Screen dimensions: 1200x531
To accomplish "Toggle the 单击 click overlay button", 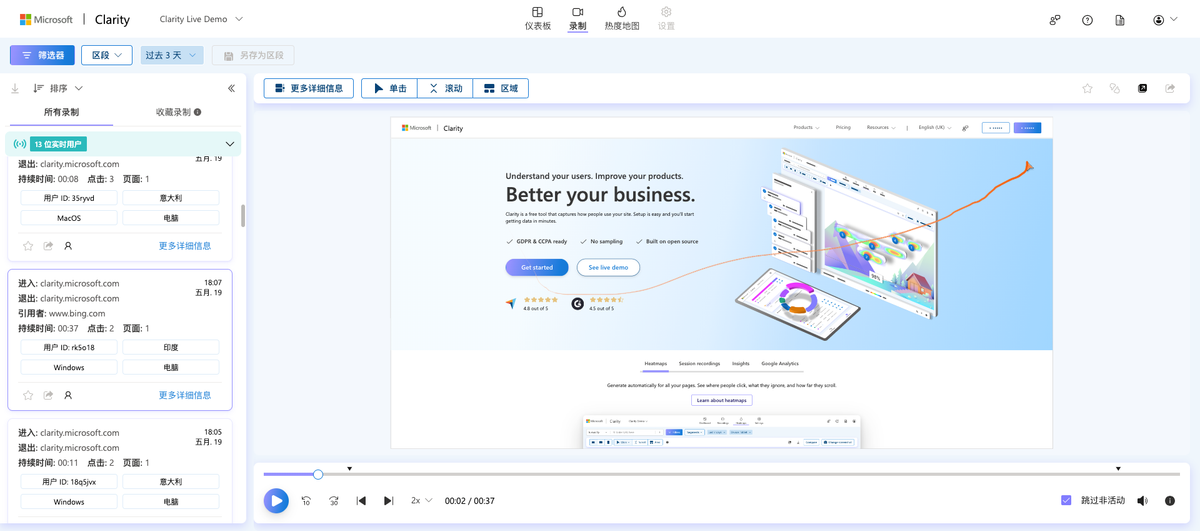I will point(389,88).
